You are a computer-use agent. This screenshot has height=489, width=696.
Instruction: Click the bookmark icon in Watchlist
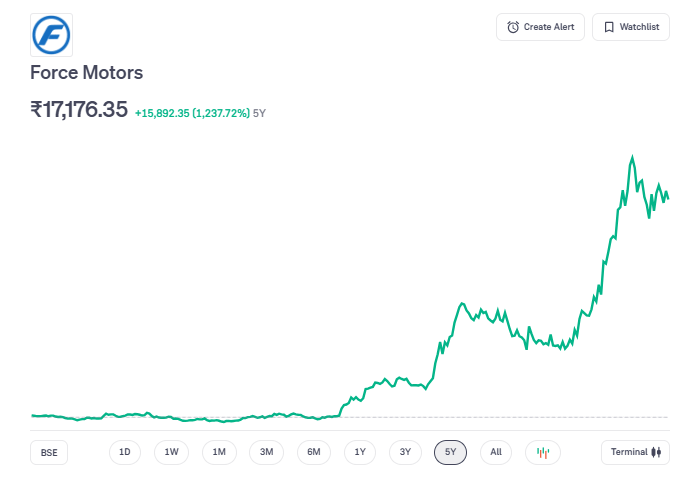click(608, 27)
